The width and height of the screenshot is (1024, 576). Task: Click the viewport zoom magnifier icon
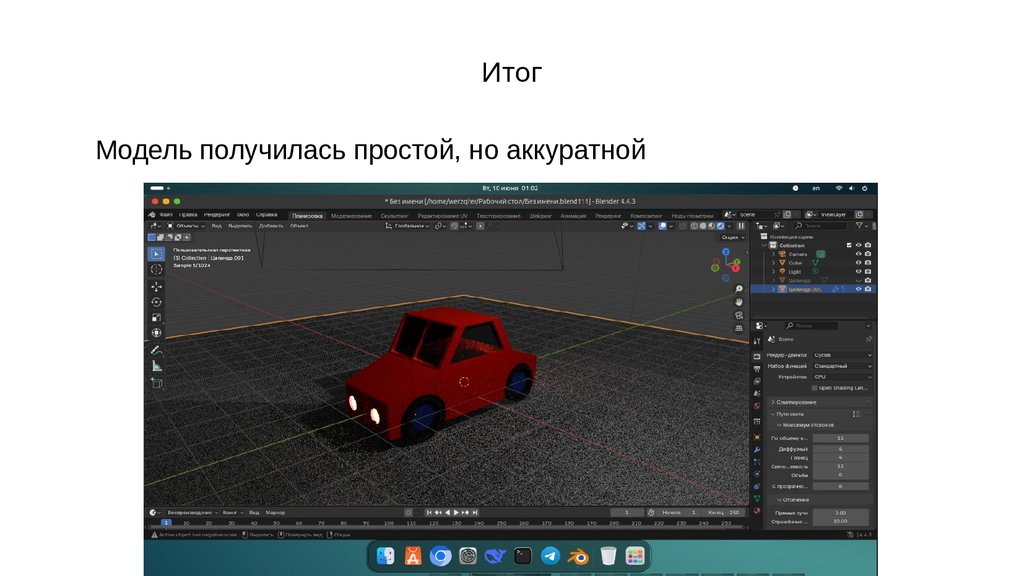[x=739, y=288]
